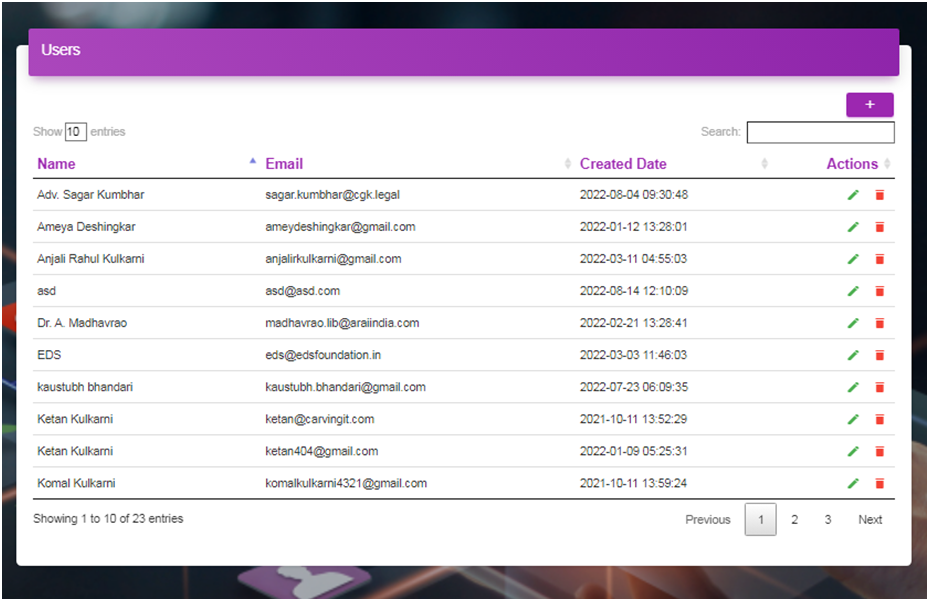Go to the Next page
This screenshot has height=601, width=929.
pos(870,520)
